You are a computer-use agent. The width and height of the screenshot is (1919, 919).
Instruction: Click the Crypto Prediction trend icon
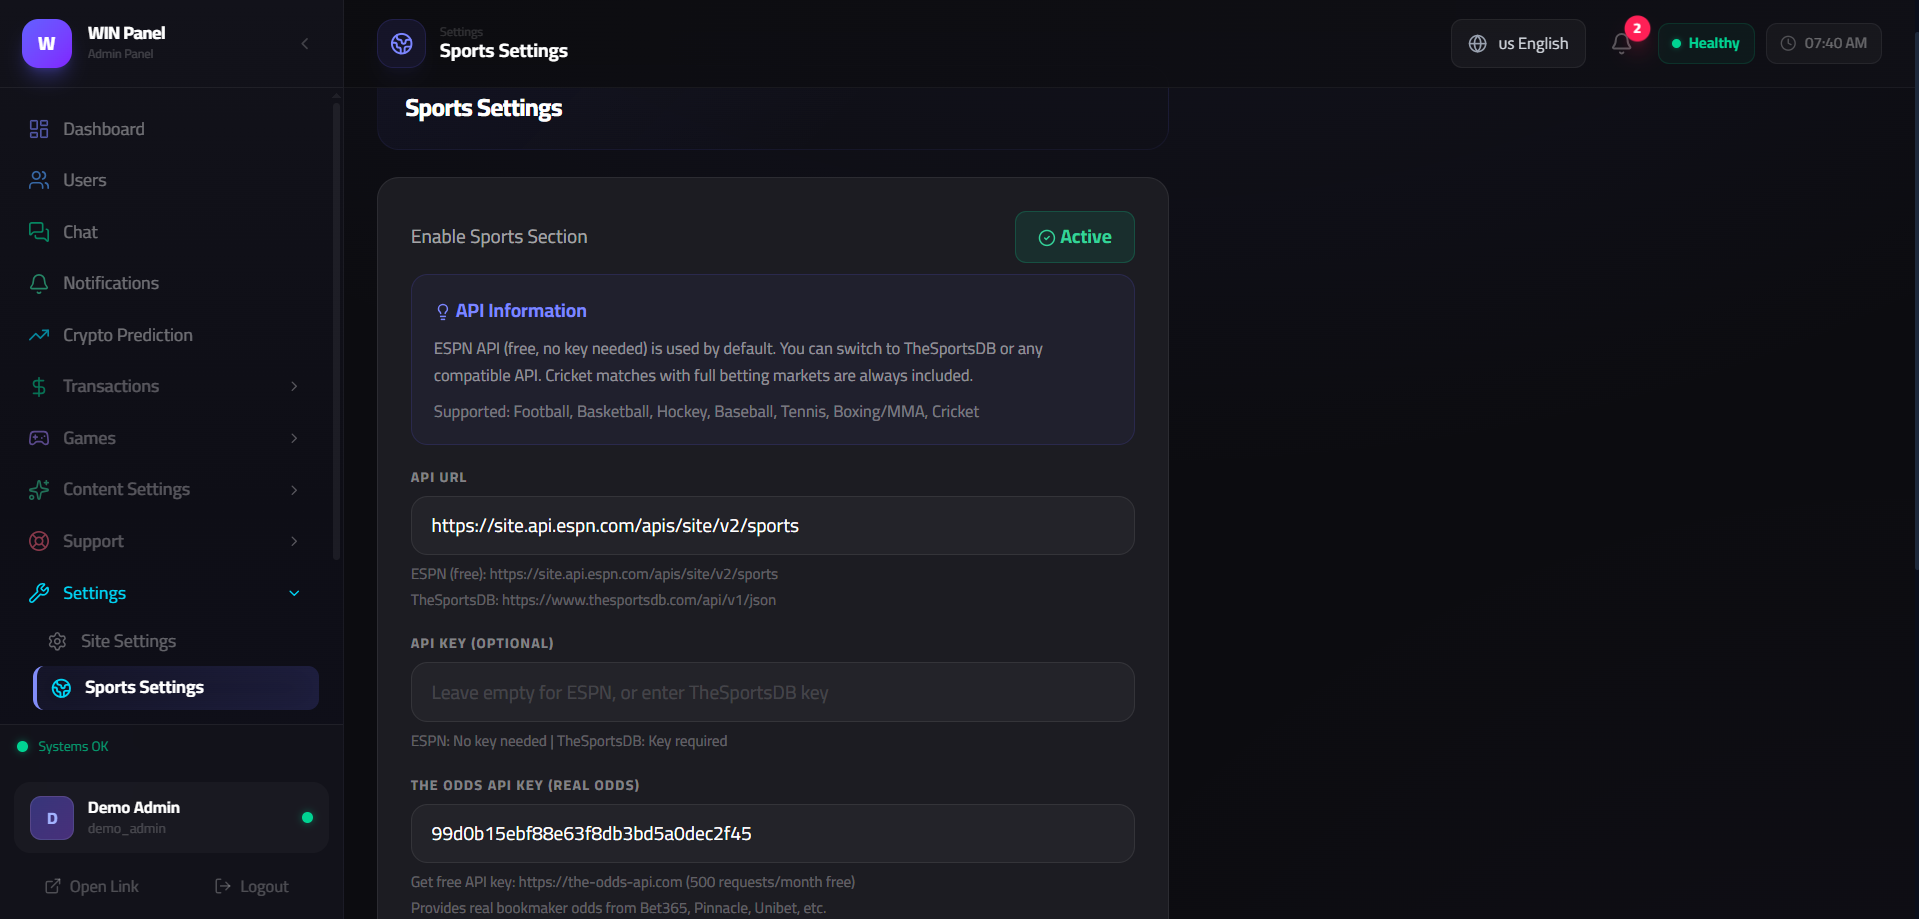click(39, 335)
